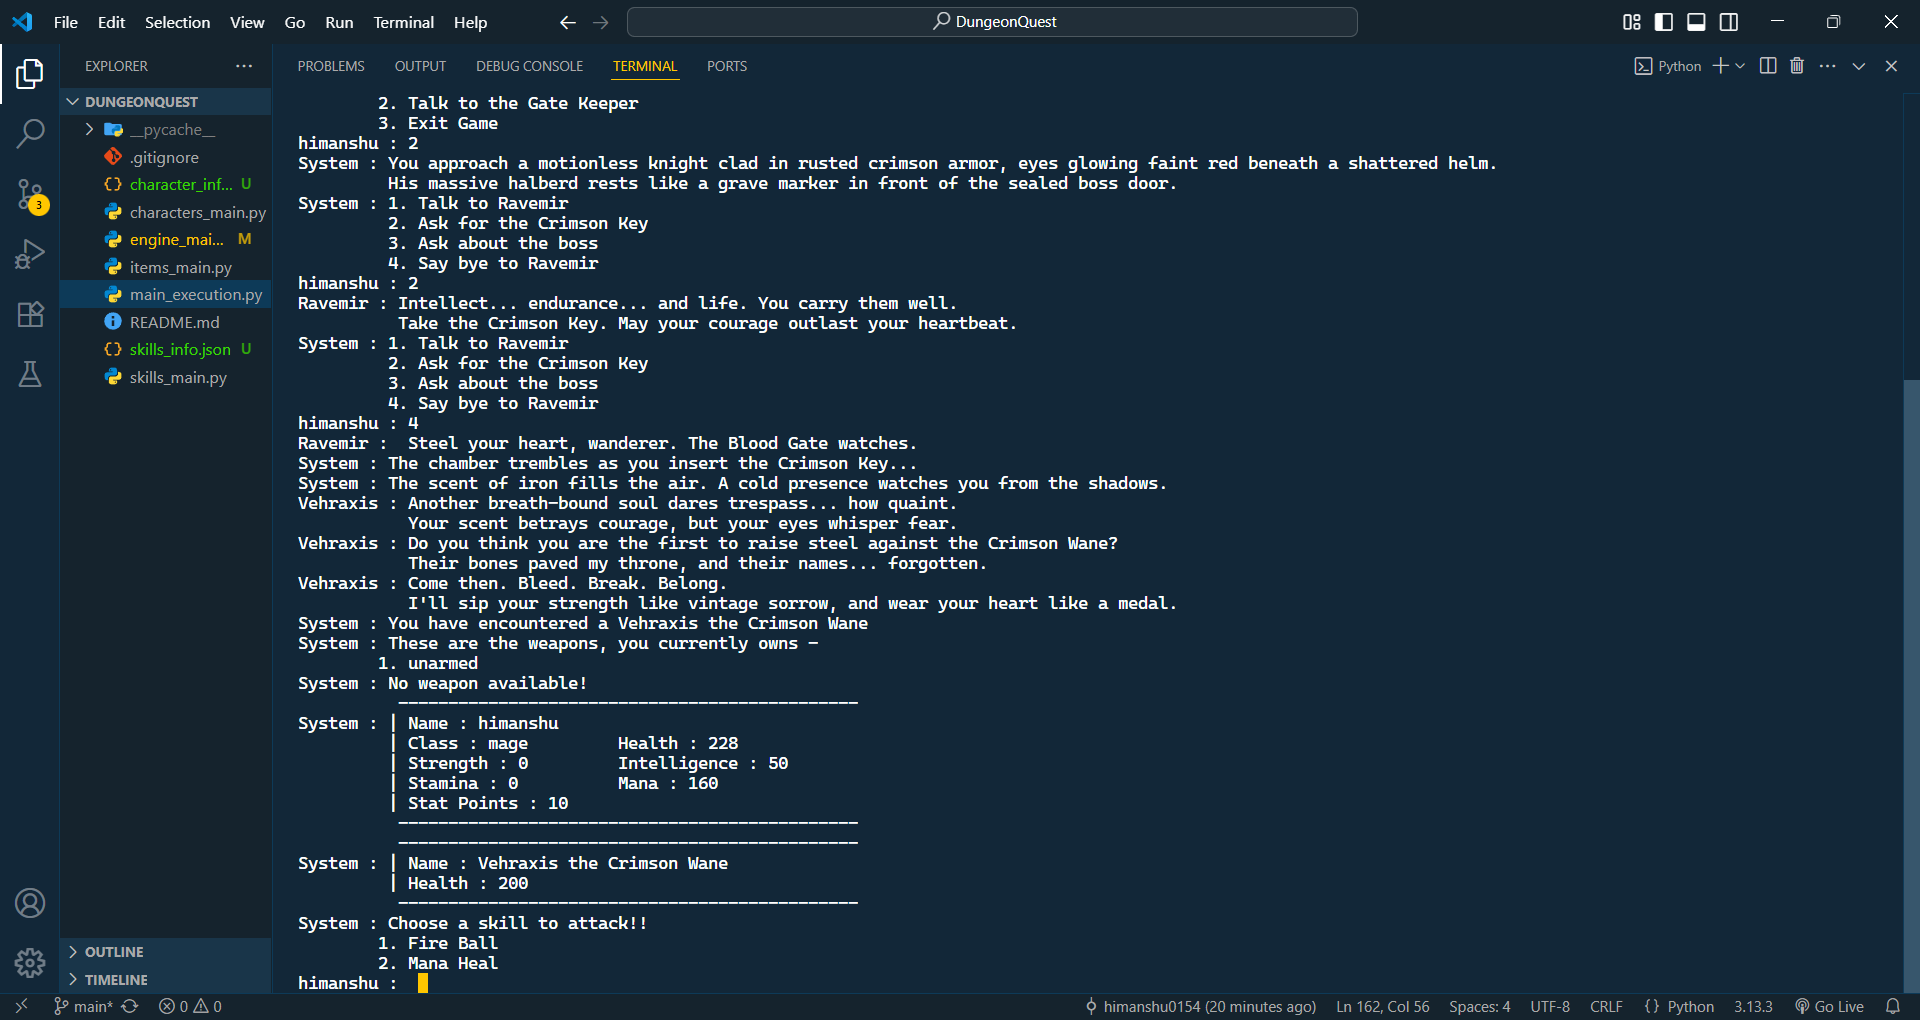Click the himanshu0154 git blame status
Image resolution: width=1920 pixels, height=1020 pixels.
coord(1200,1006)
